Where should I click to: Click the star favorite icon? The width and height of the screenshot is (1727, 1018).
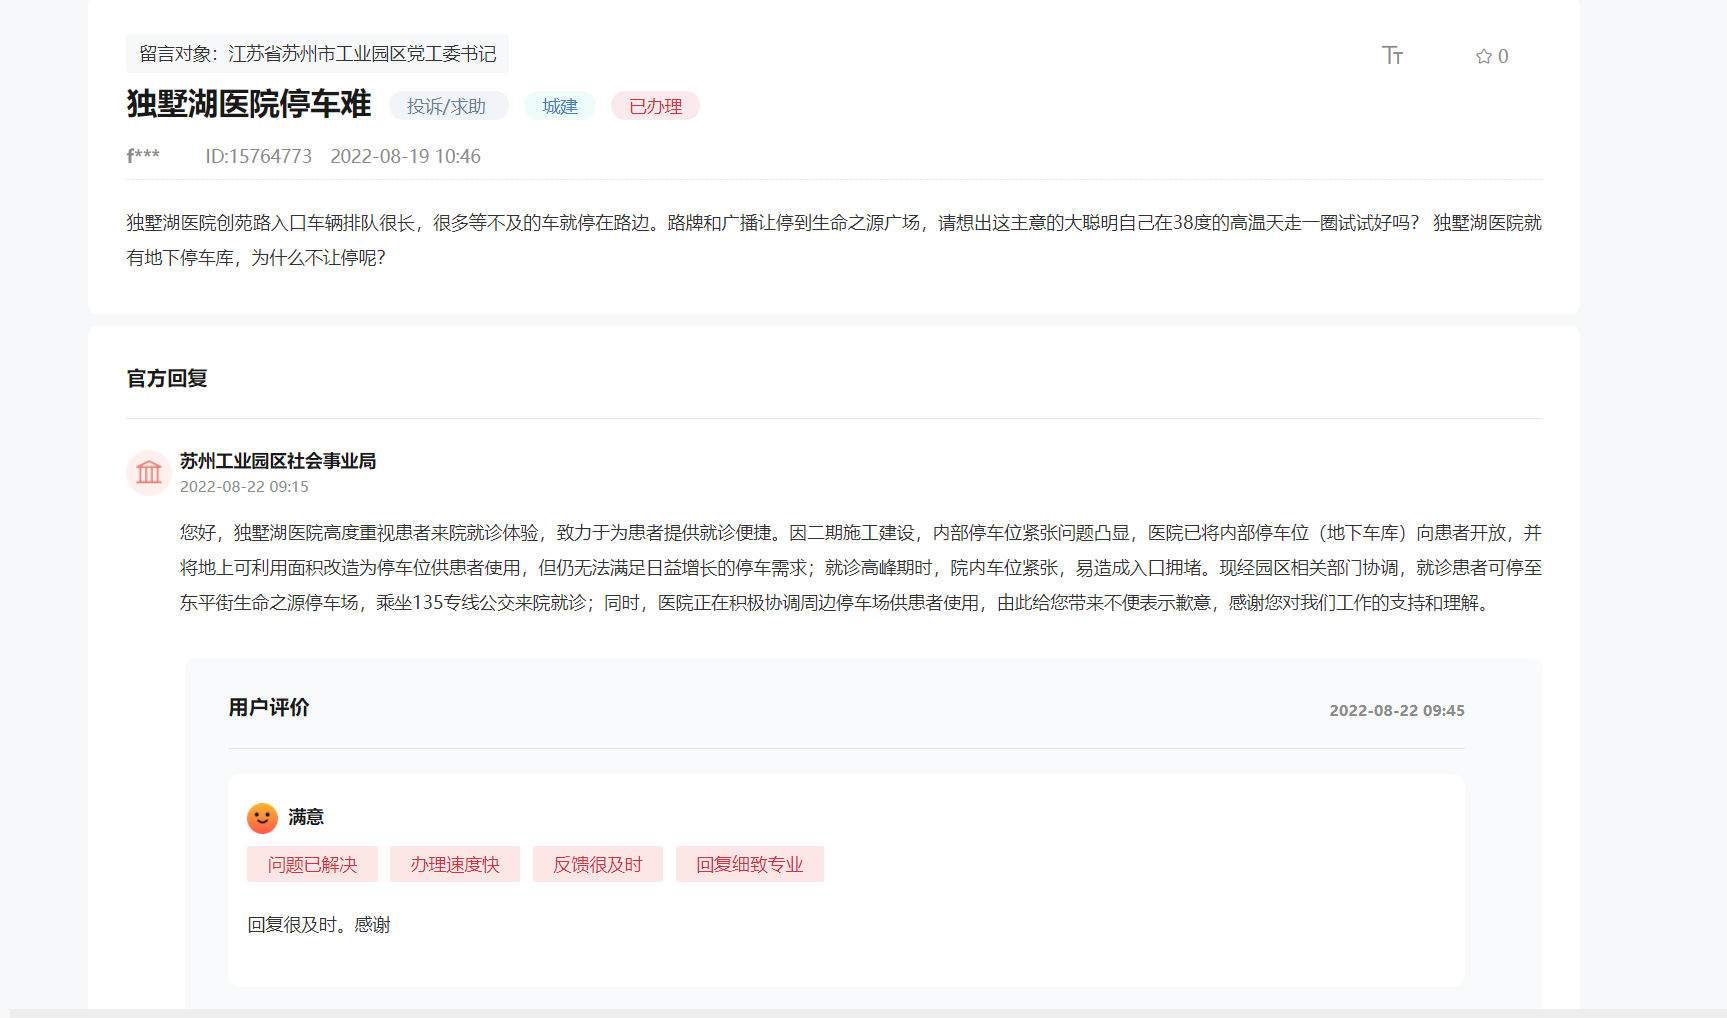[x=1483, y=57]
